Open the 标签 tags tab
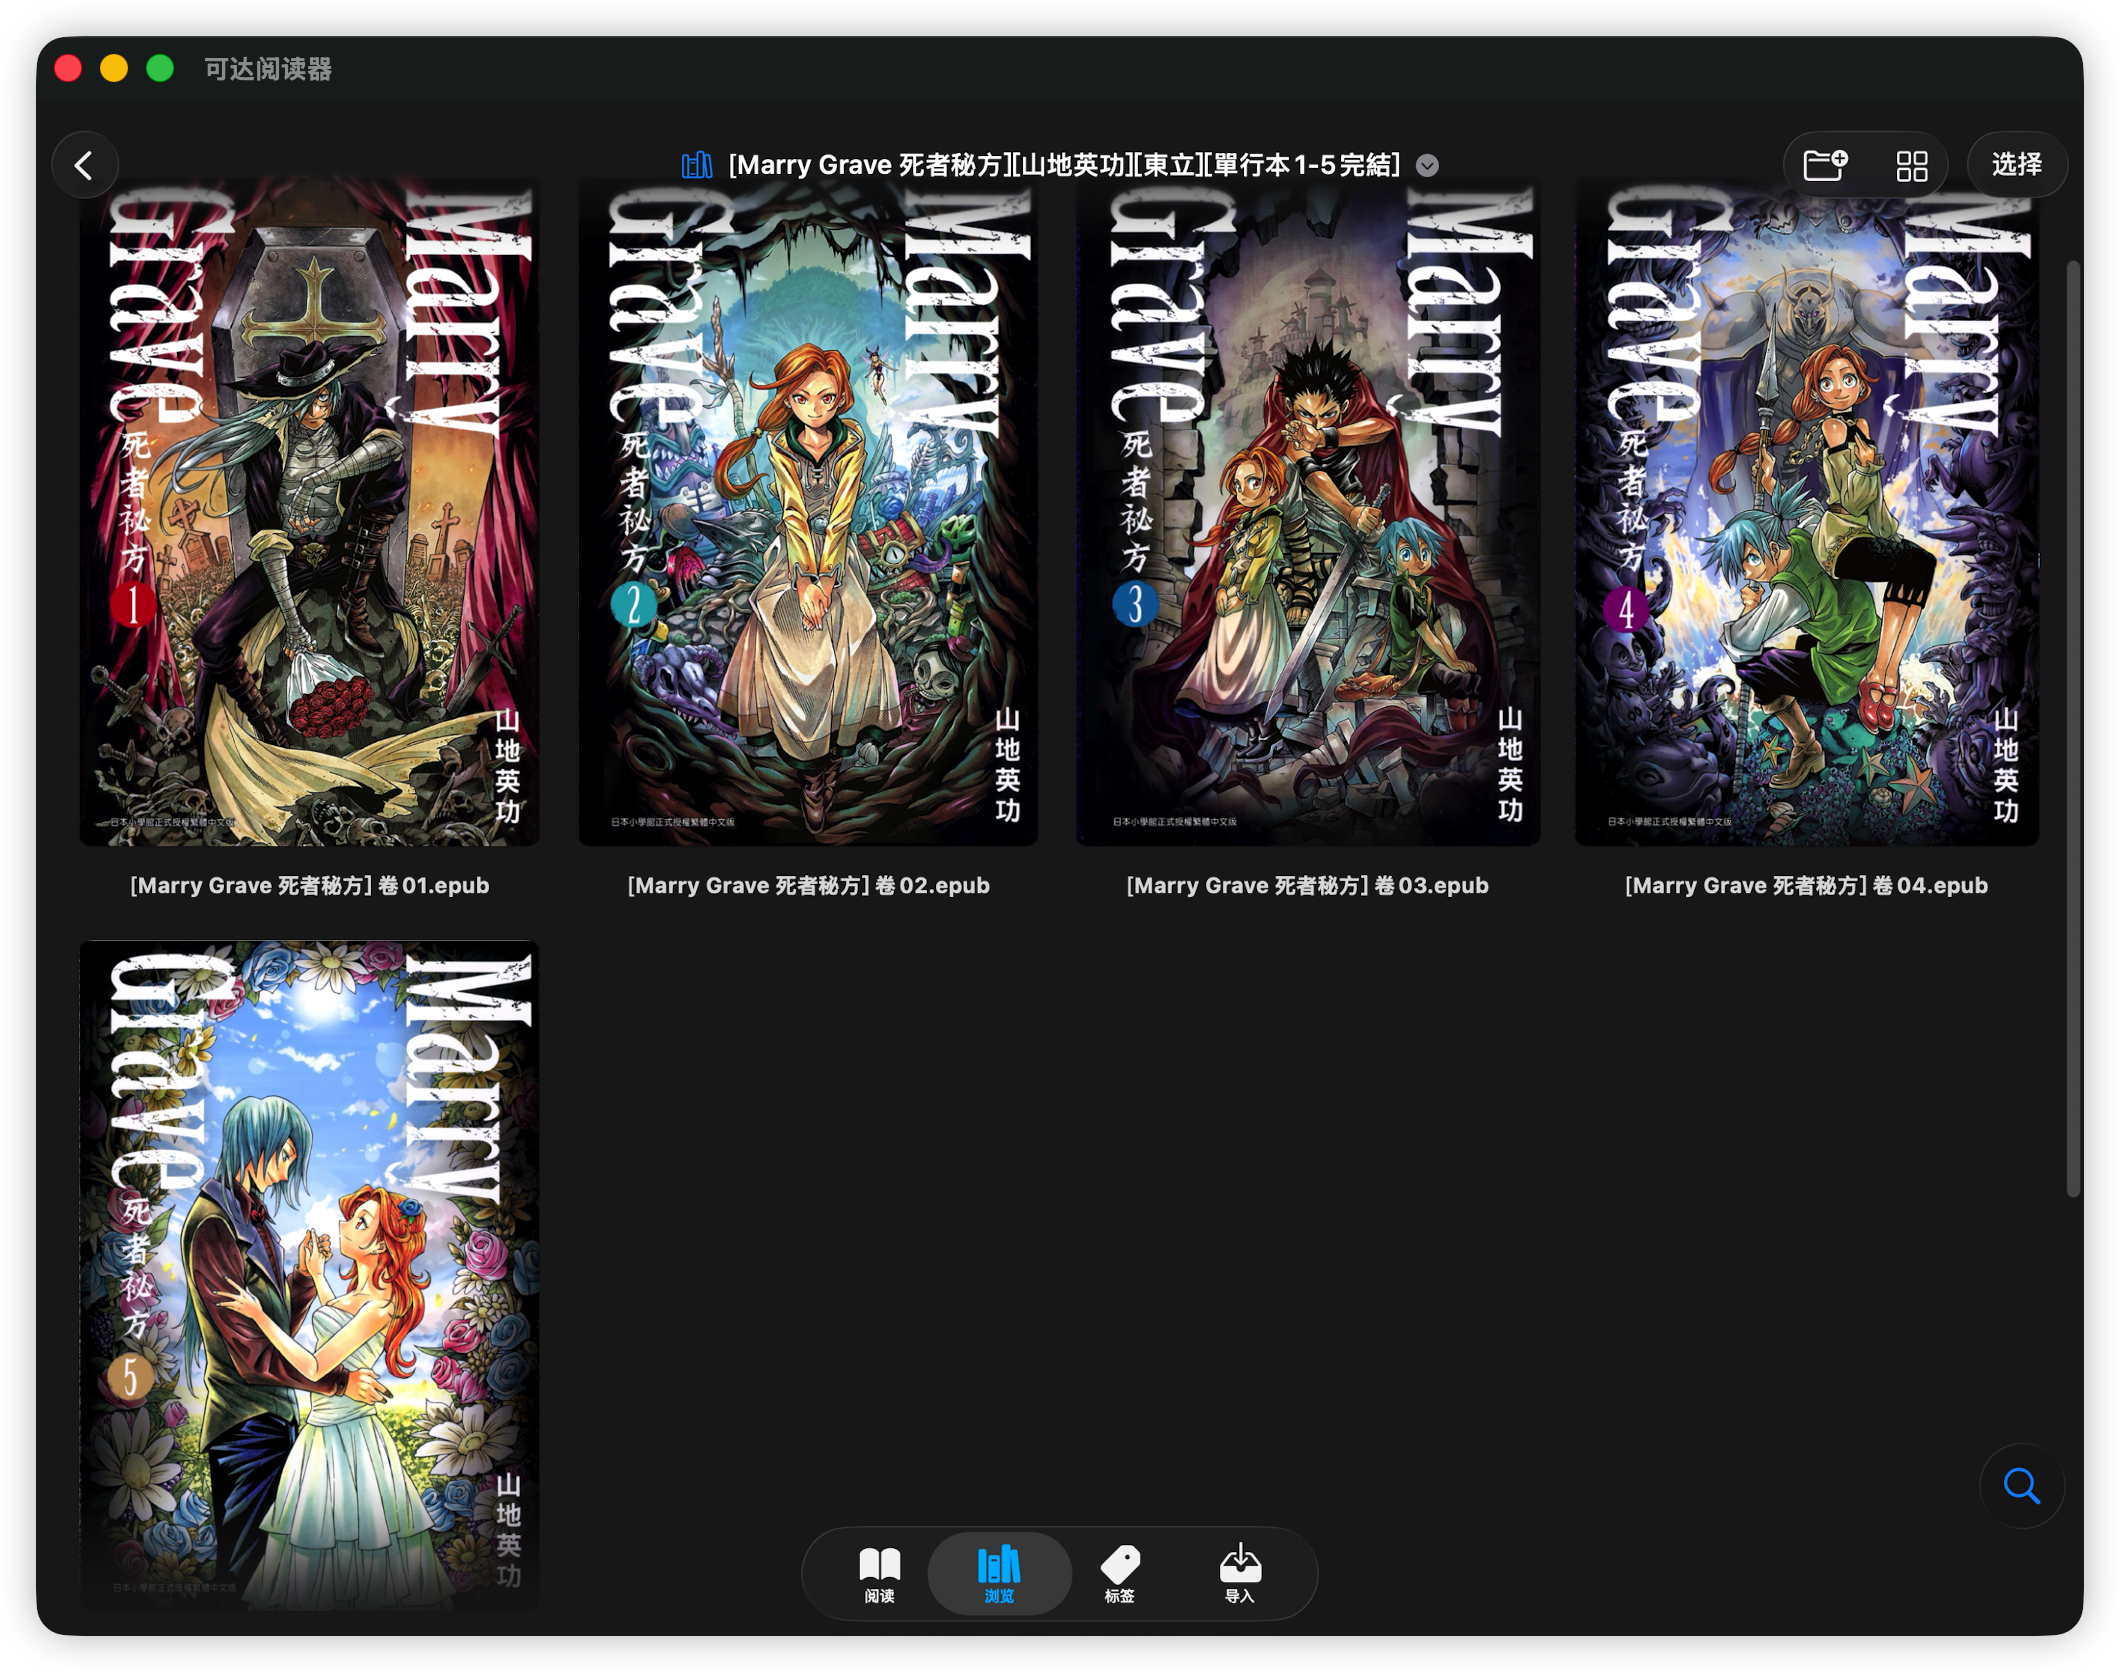The image size is (2120, 1672). pyautogui.click(x=1119, y=1573)
